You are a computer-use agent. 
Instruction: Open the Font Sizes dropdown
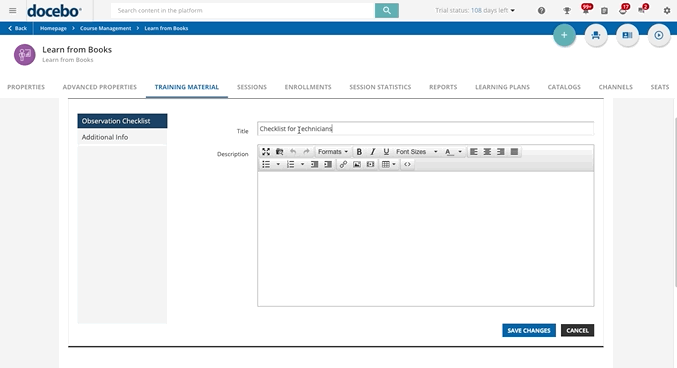click(x=417, y=152)
